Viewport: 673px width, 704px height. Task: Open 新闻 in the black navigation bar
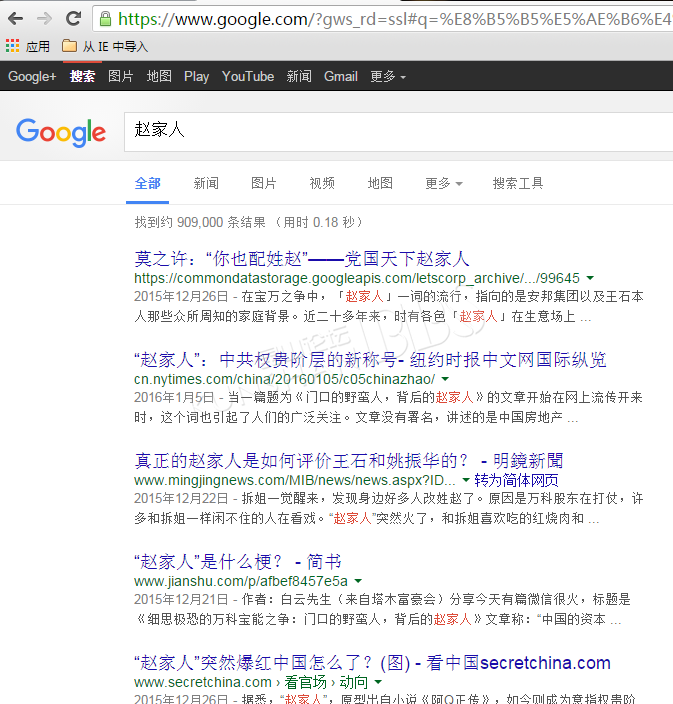coord(299,76)
